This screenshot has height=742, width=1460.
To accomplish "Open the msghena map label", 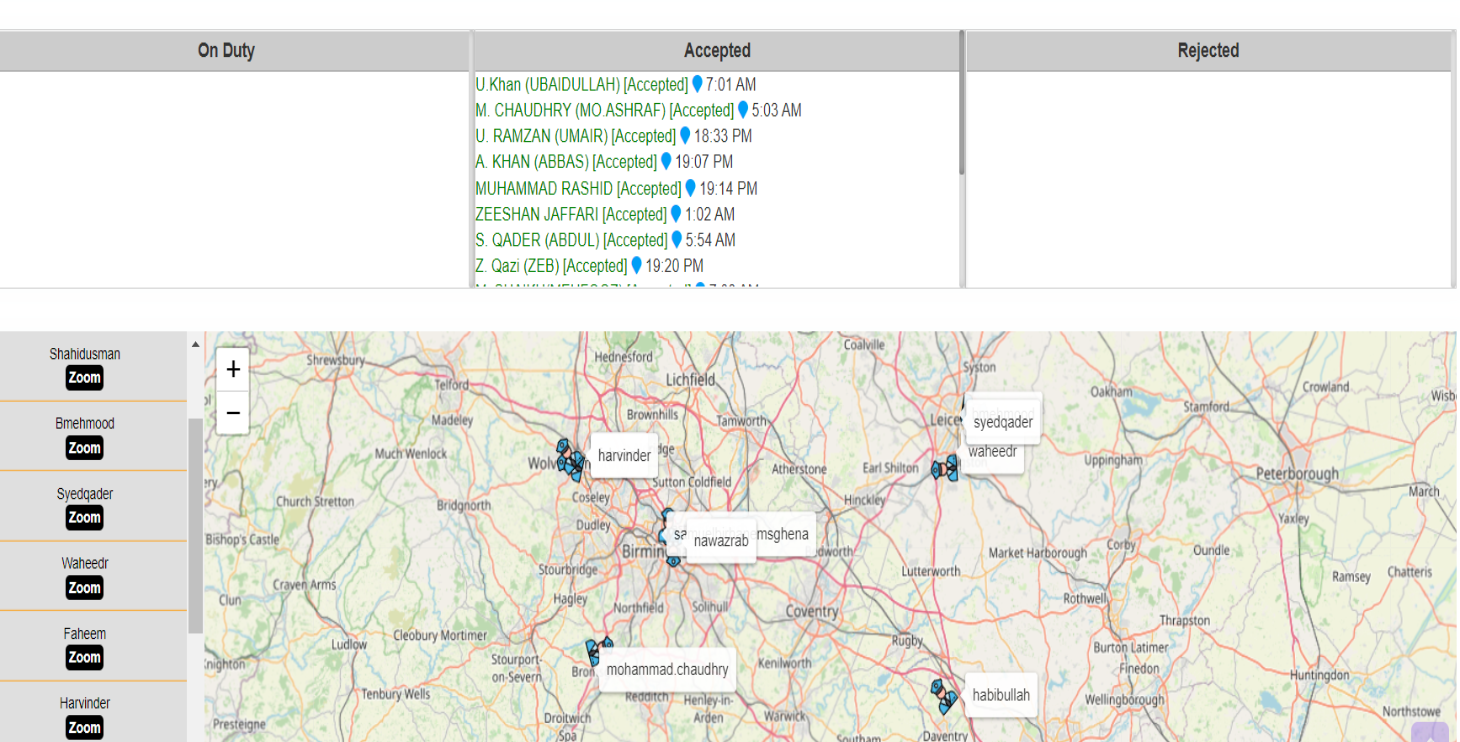I will (x=784, y=534).
